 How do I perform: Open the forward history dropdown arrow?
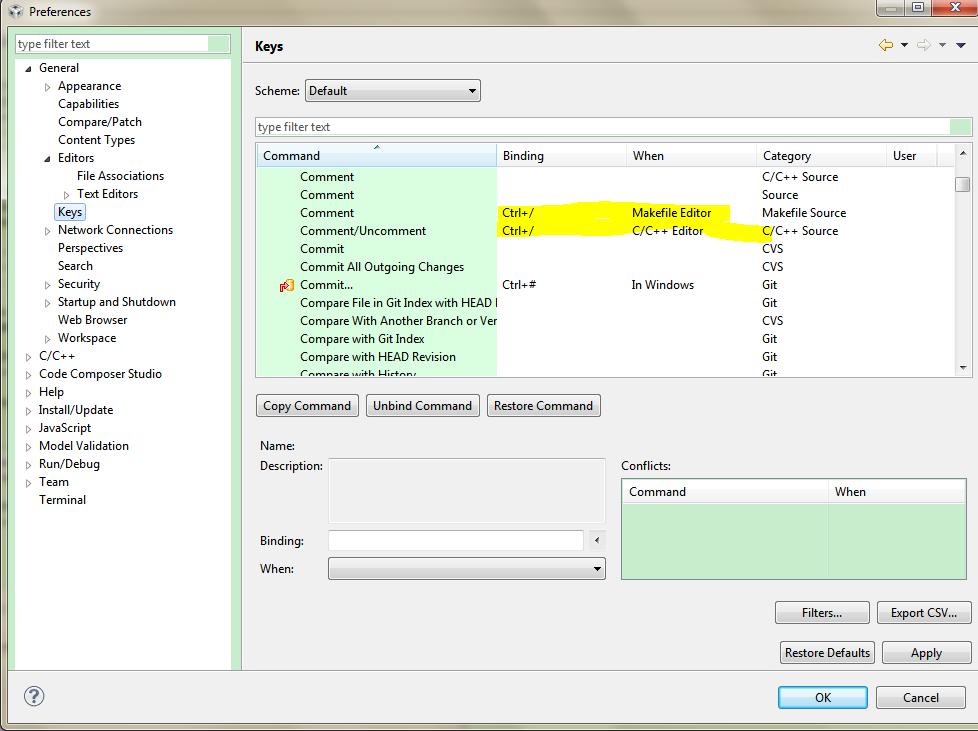coord(942,45)
